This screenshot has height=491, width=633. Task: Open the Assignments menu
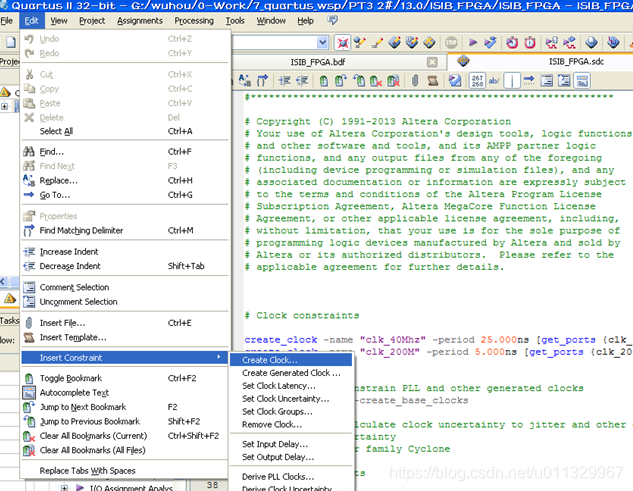[x=140, y=21]
